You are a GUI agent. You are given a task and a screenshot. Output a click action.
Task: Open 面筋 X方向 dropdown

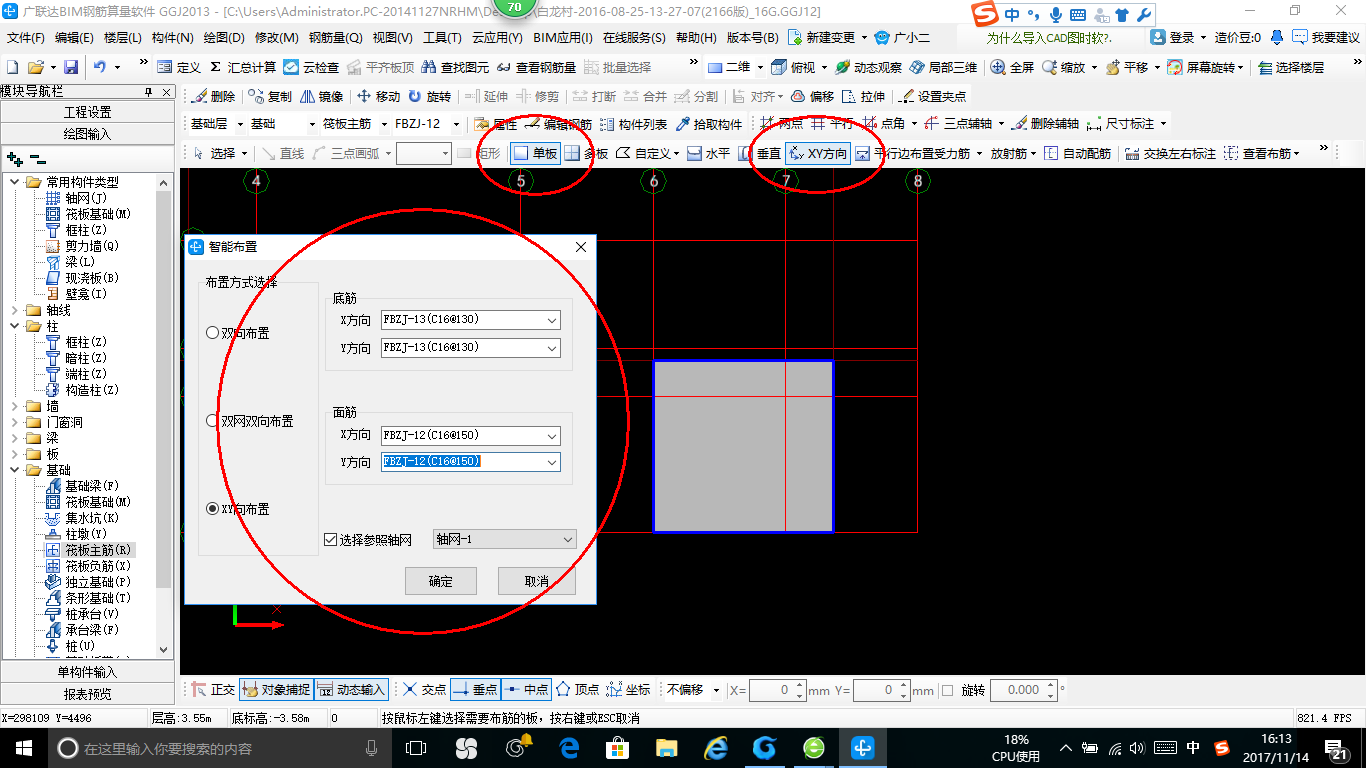pyautogui.click(x=552, y=436)
